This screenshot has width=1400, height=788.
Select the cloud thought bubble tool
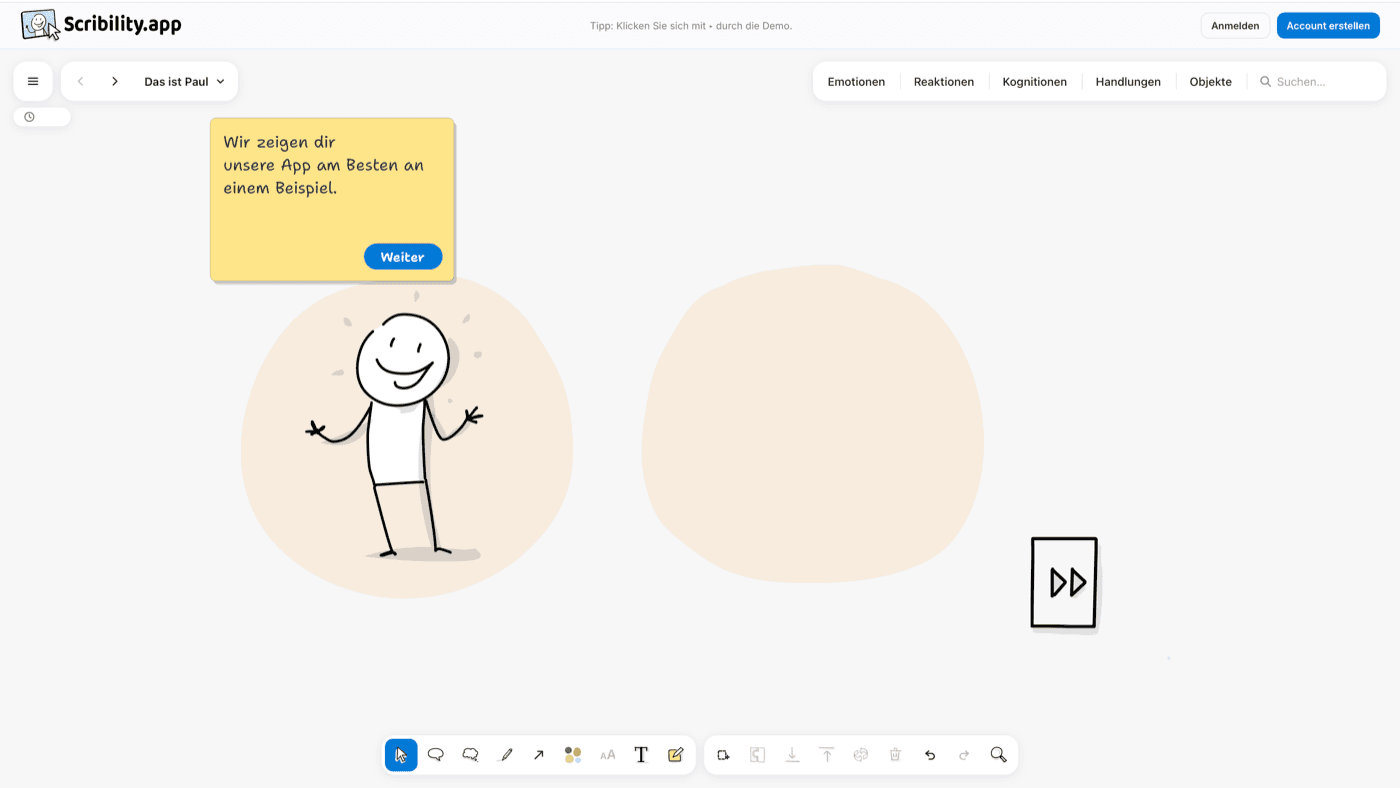tap(470, 755)
